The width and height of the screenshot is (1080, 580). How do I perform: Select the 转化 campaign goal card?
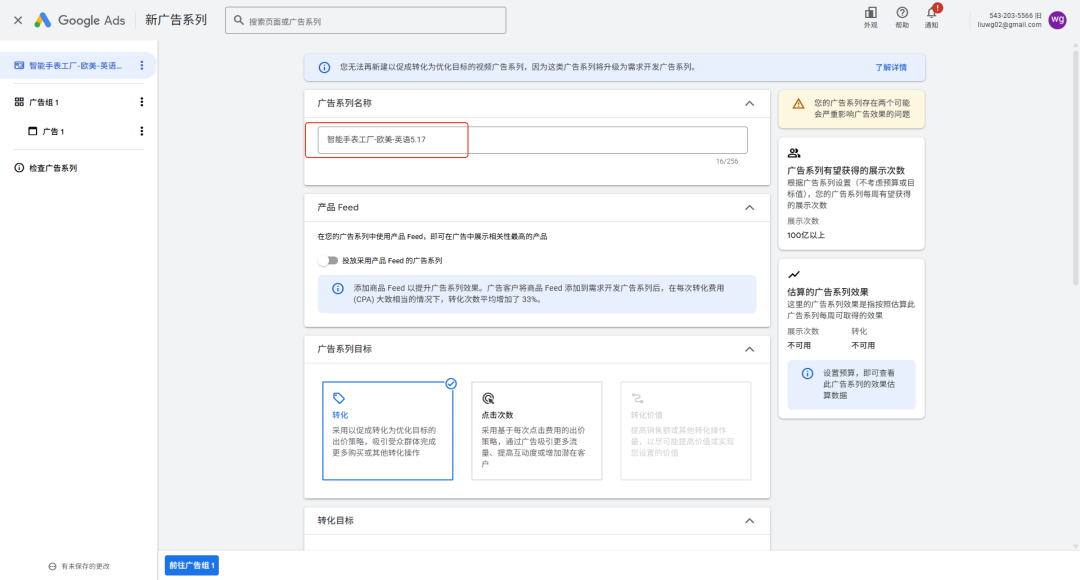(387, 431)
